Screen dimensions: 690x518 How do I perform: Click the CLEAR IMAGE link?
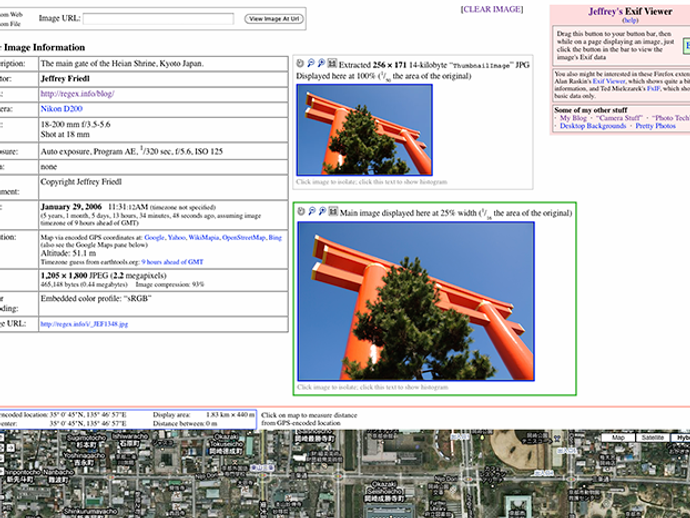[492, 9]
